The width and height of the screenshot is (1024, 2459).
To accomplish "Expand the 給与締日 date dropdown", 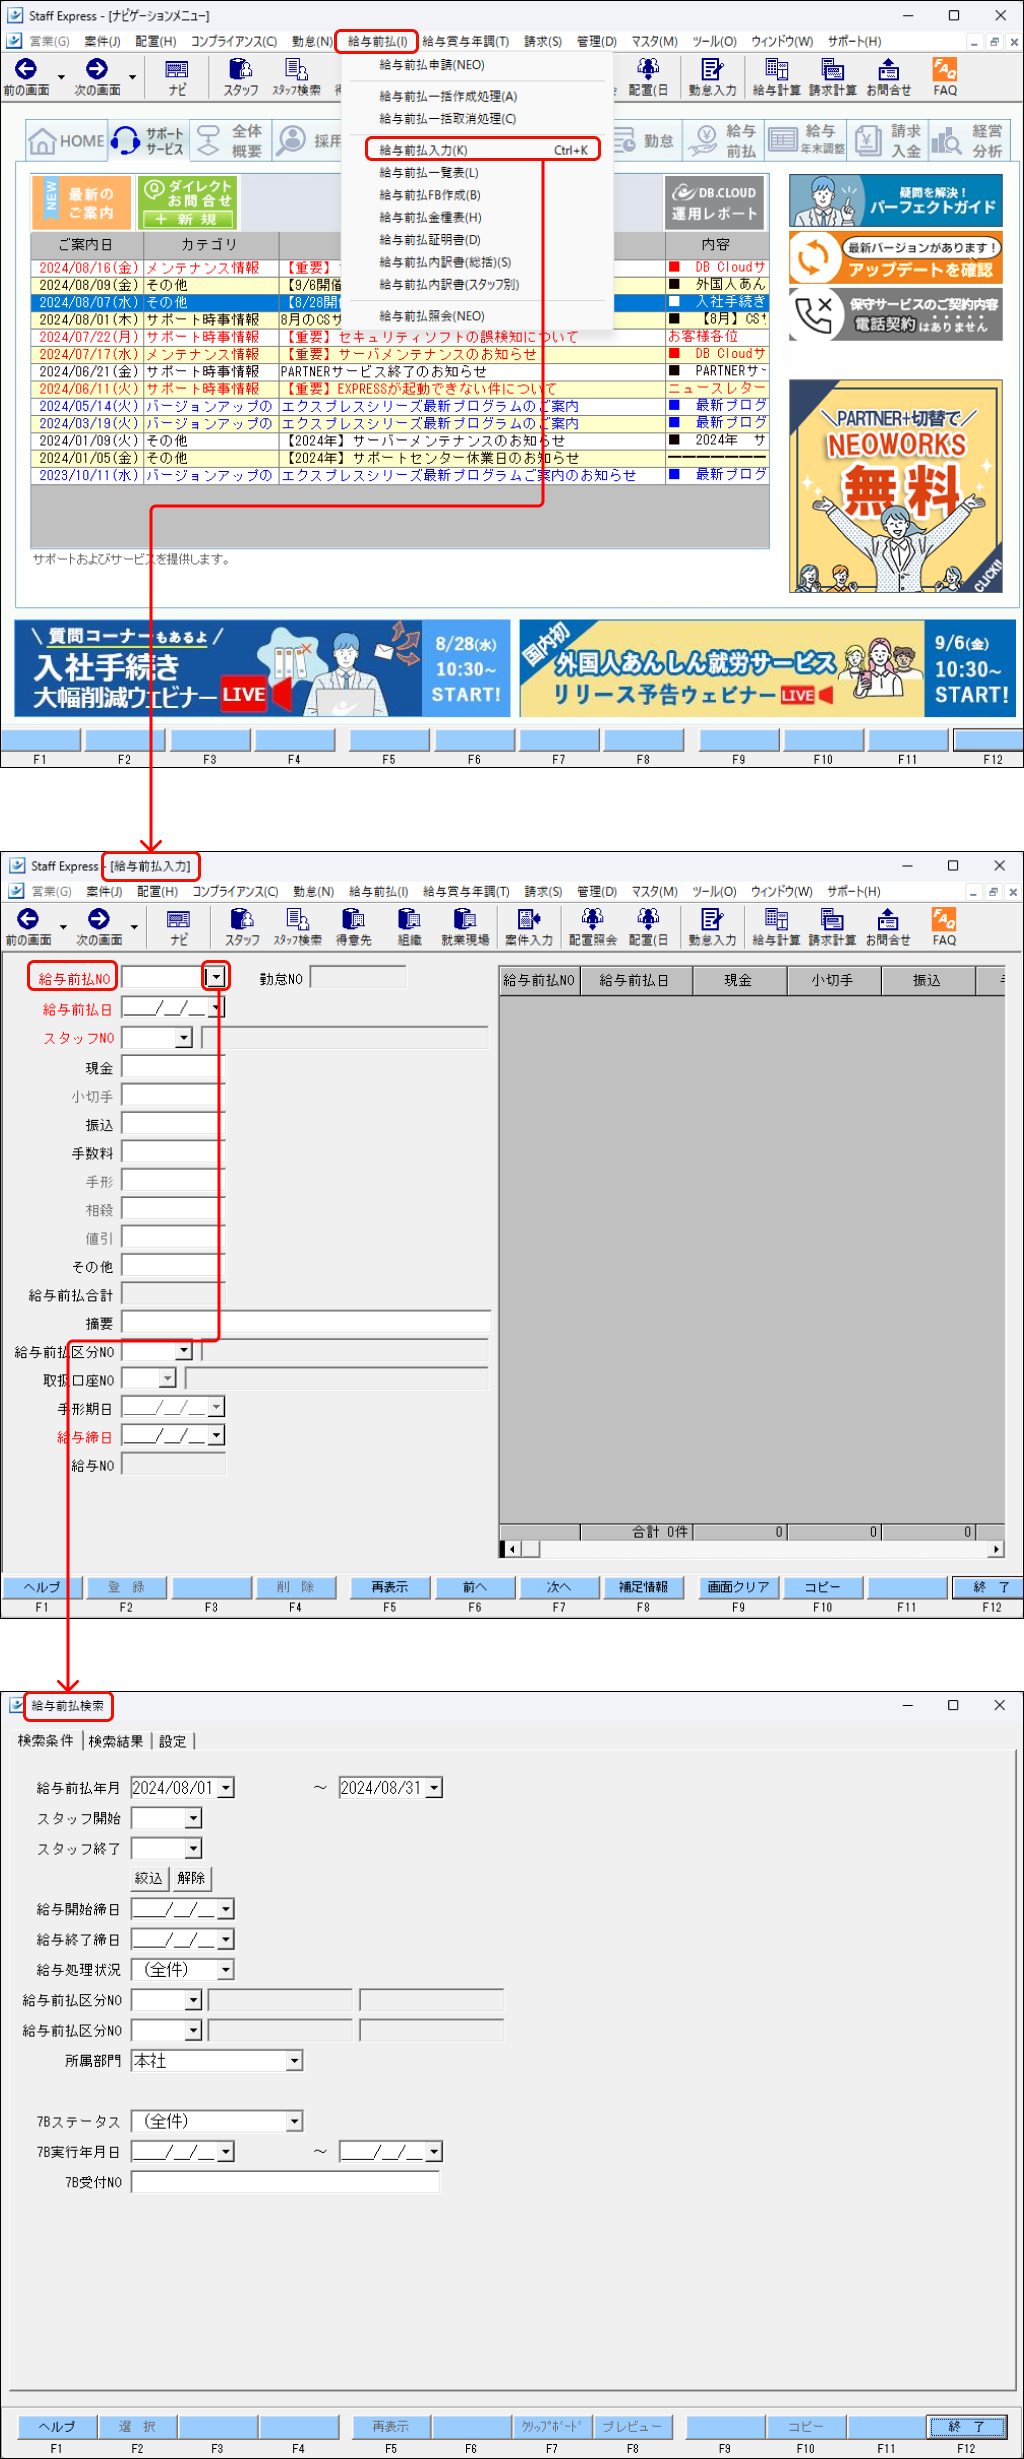I will pyautogui.click(x=217, y=1436).
